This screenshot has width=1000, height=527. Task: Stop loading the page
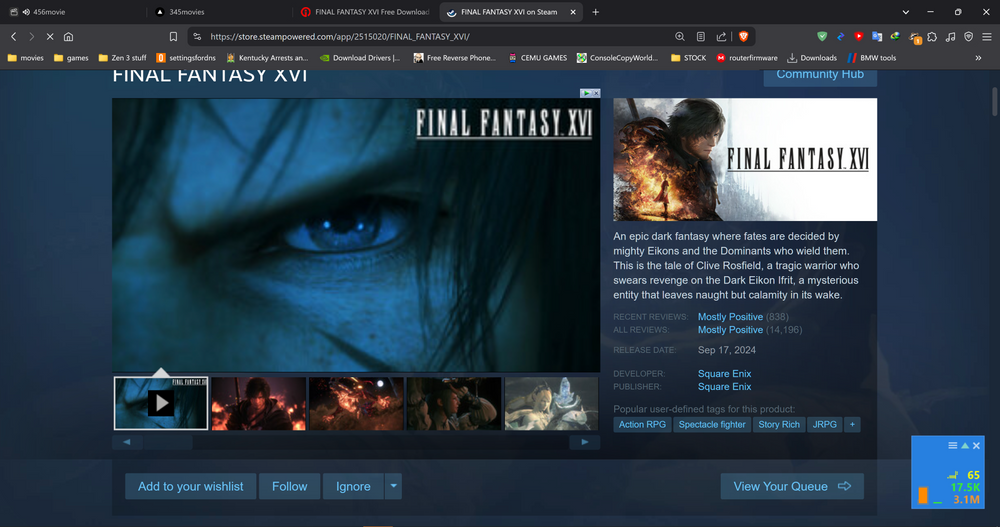[x=50, y=37]
